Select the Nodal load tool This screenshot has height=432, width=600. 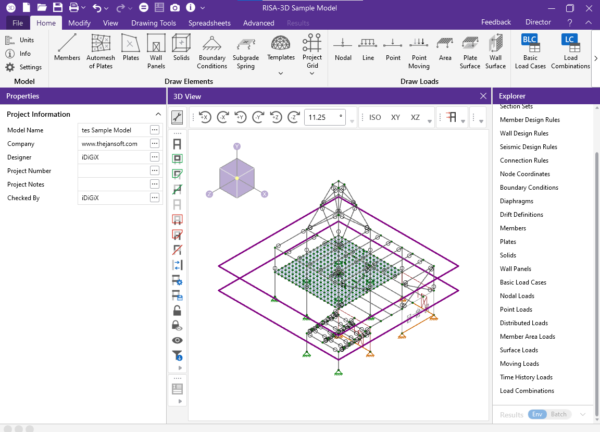(343, 48)
